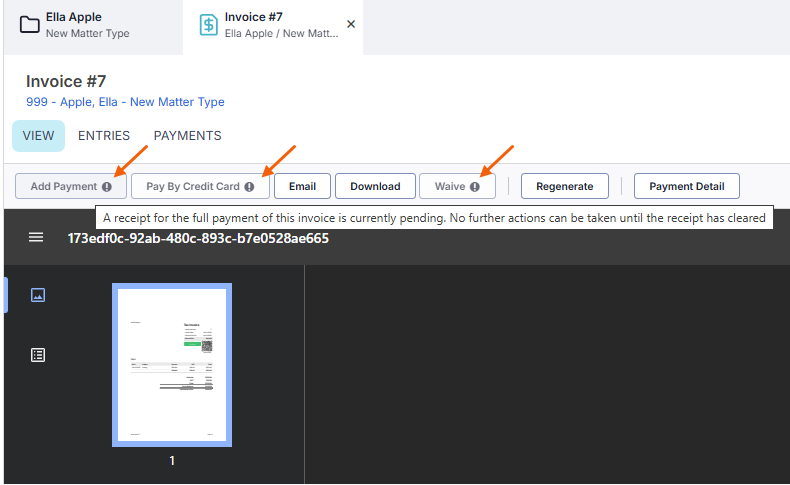Viewport: 790px width, 485px height.
Task: Select the Invoice #7 tab
Action: (273, 25)
